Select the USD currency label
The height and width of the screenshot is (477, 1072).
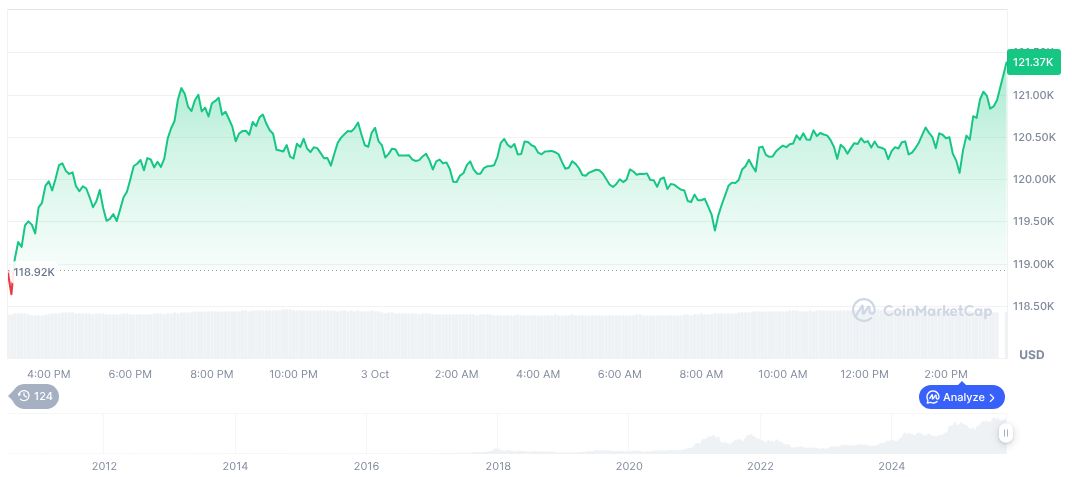pyautogui.click(x=1031, y=355)
